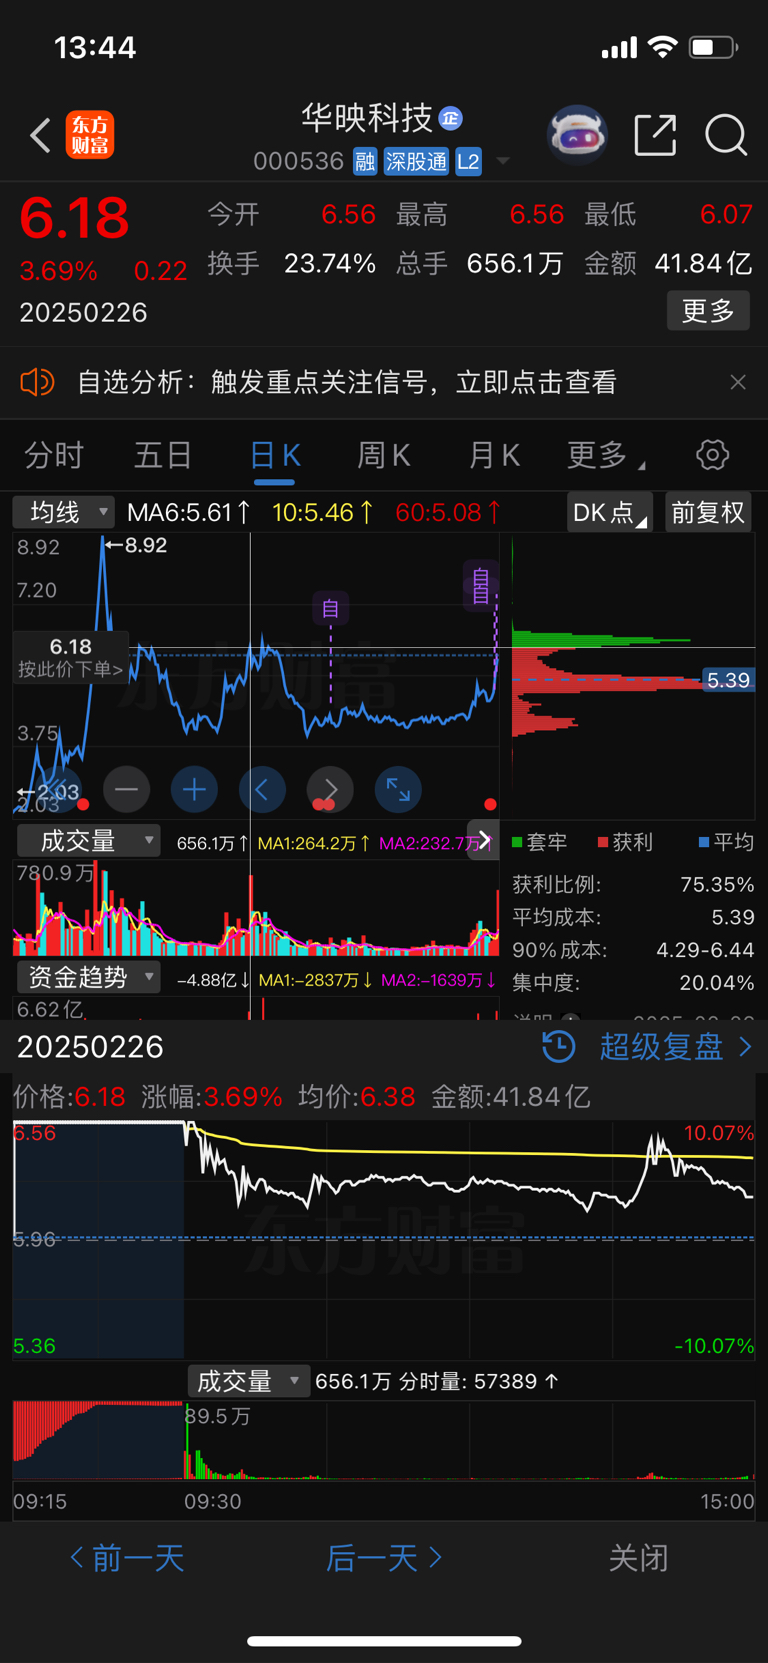Expand the 更多 chart period menu
Viewport: 768px width, 1663px height.
click(x=606, y=456)
